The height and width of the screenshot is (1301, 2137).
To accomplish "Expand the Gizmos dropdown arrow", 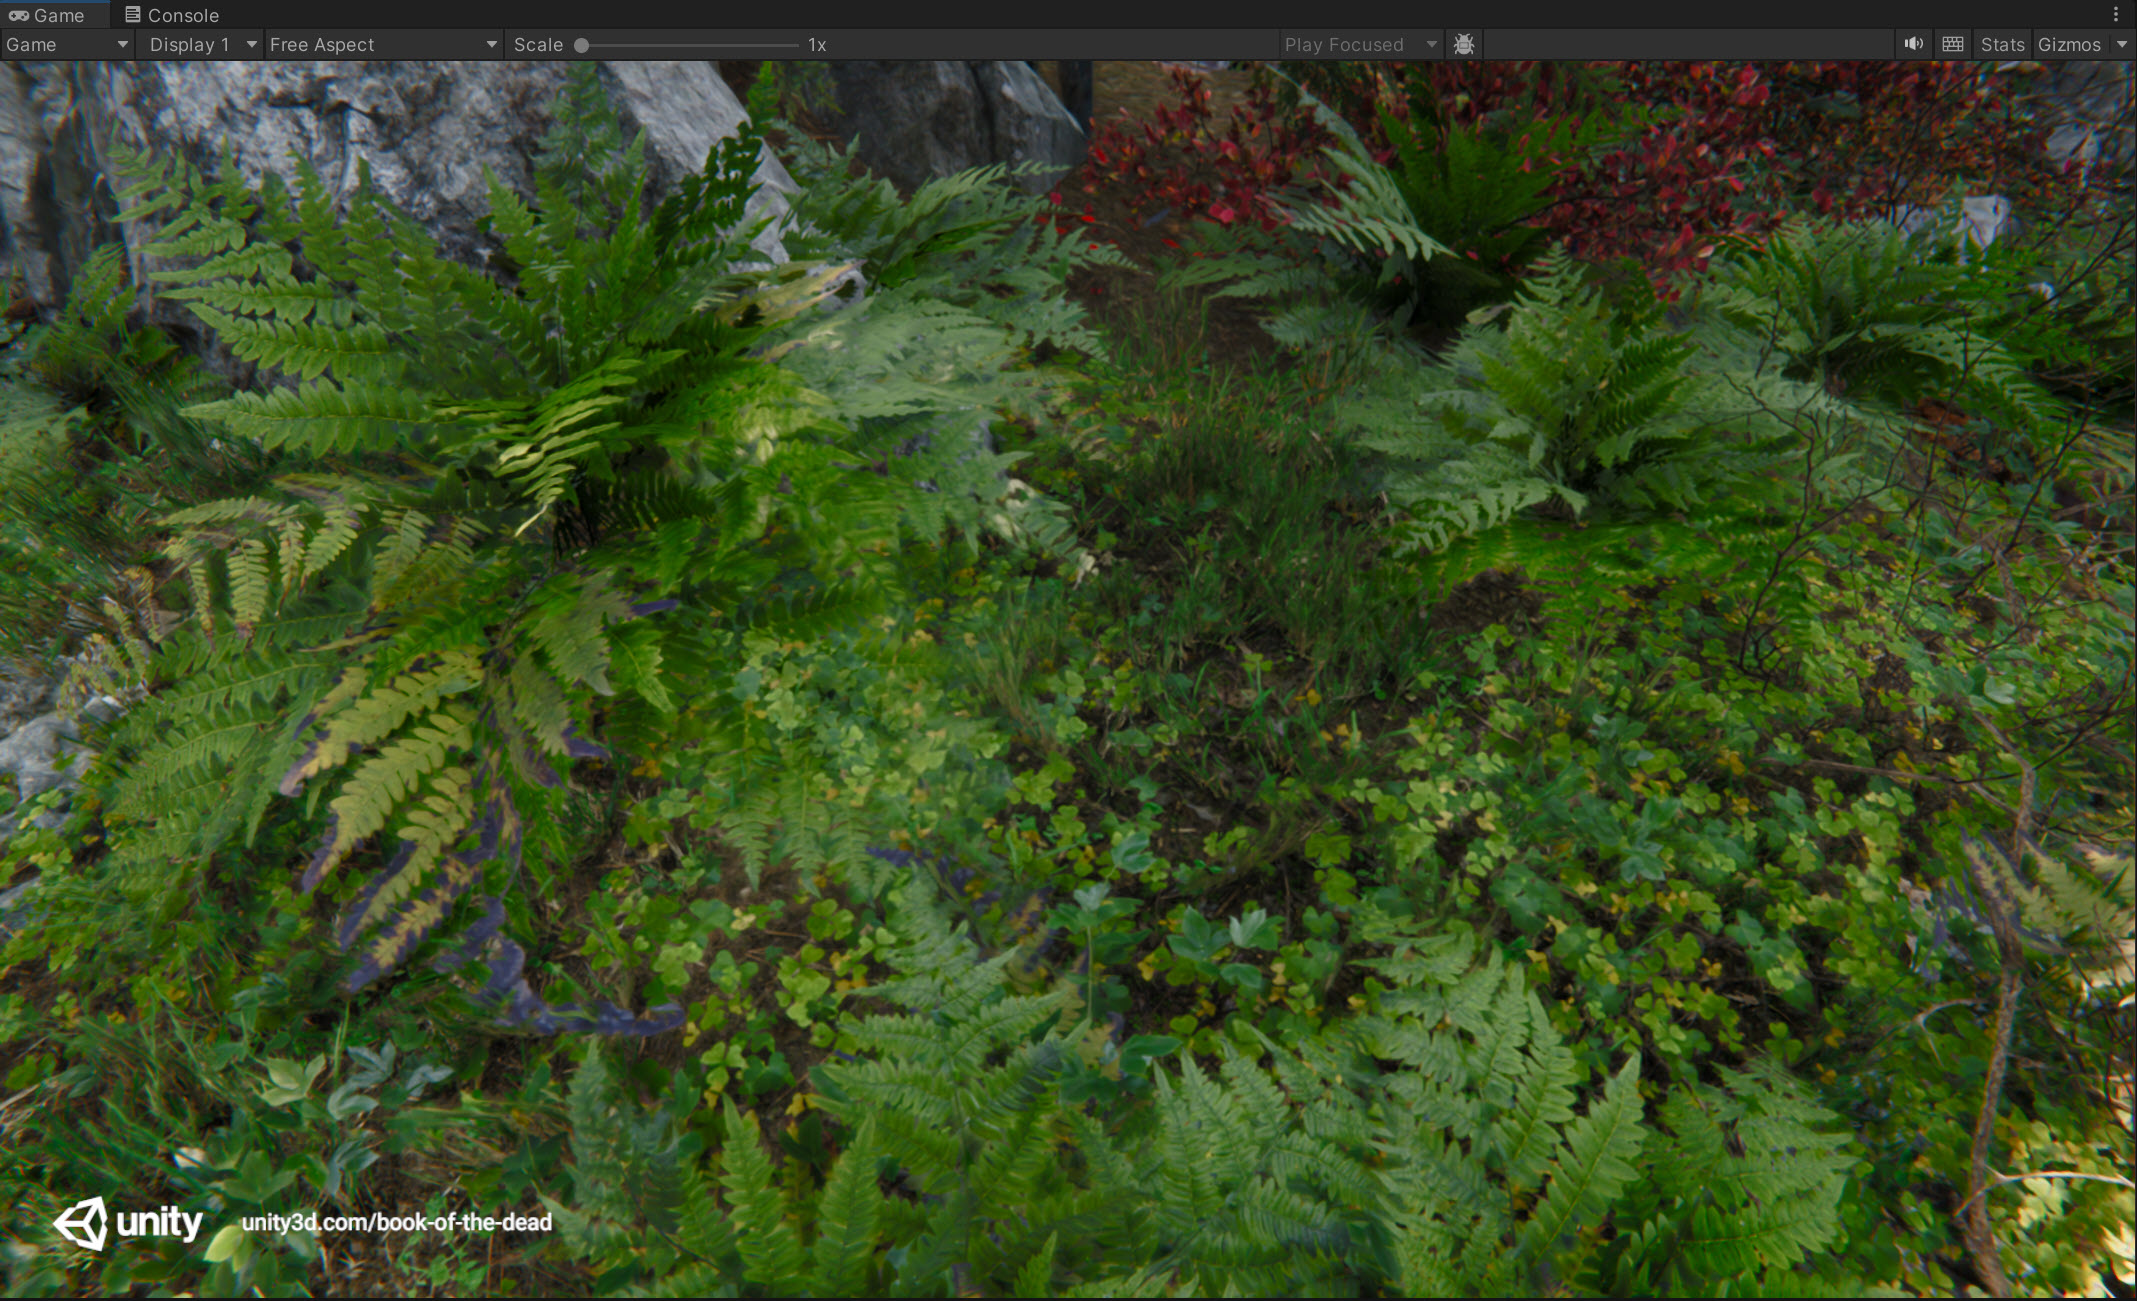I will (x=2122, y=44).
